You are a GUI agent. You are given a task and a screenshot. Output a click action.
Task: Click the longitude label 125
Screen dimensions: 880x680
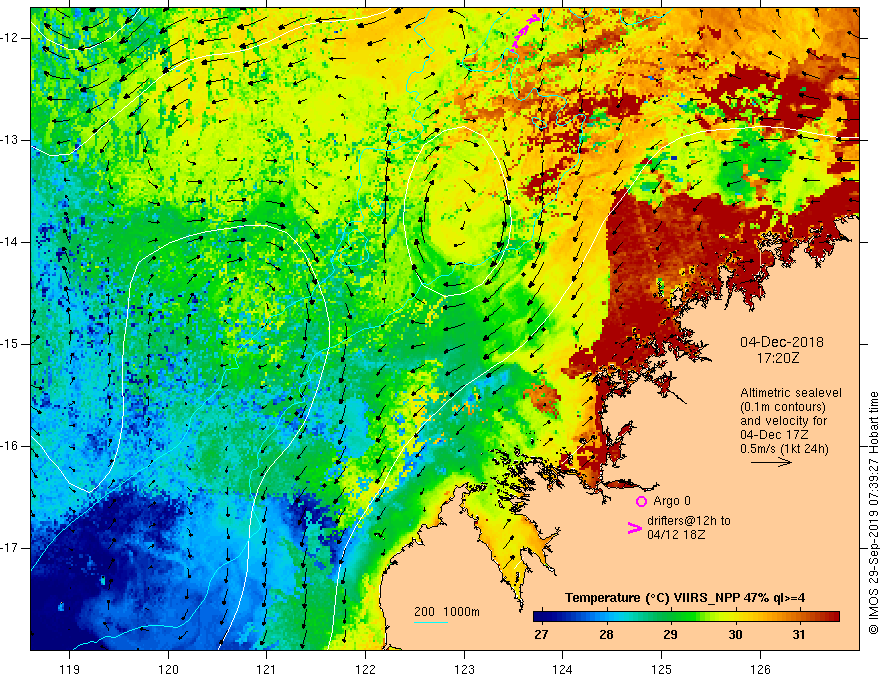tap(662, 669)
